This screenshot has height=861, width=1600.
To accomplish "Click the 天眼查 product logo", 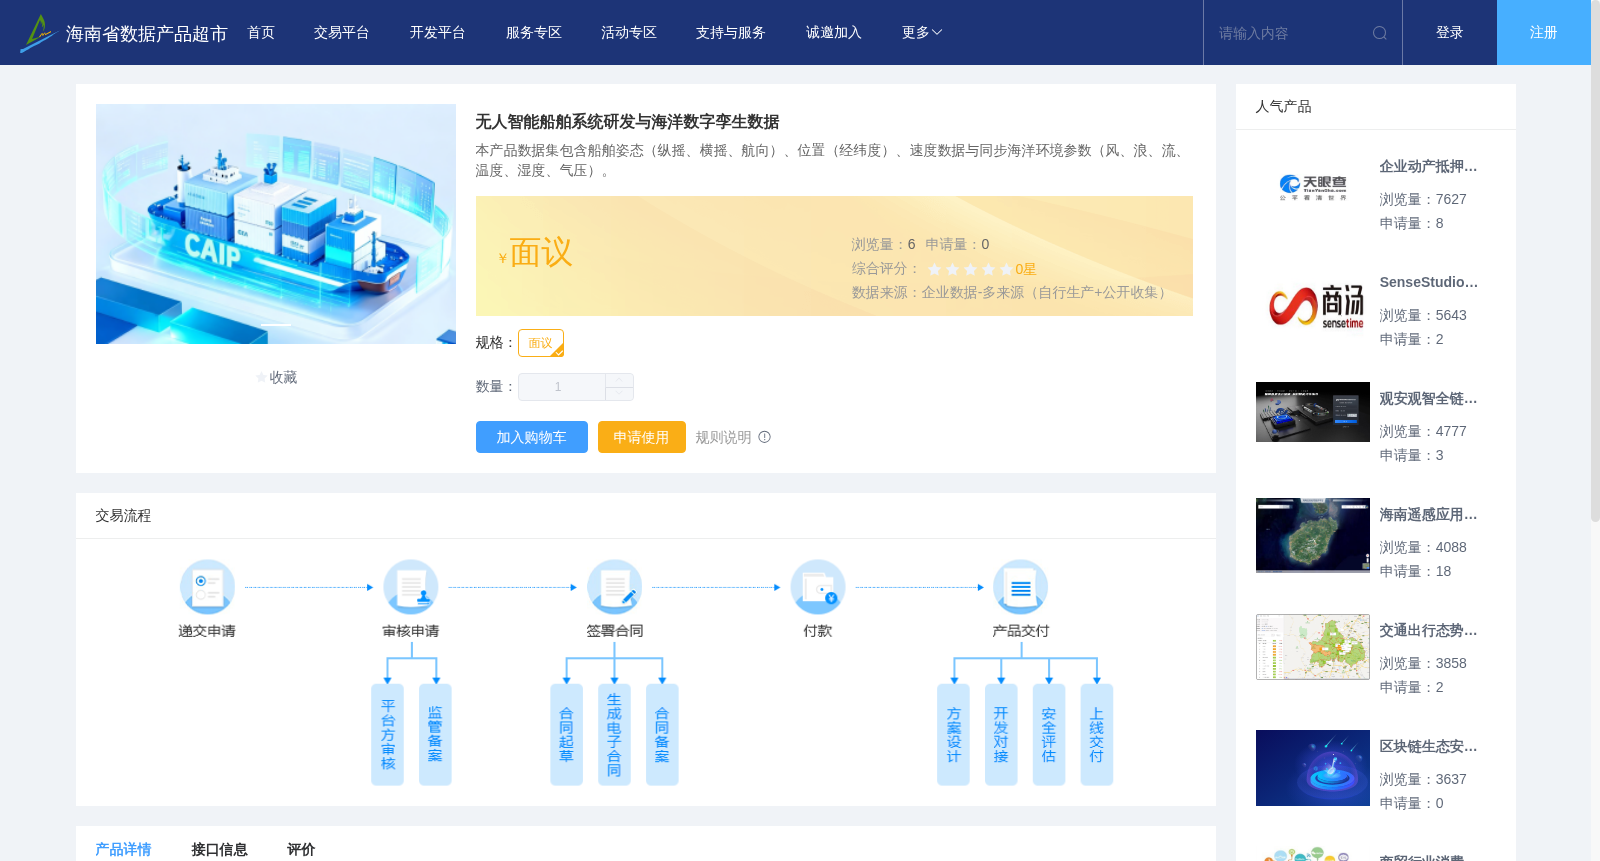I will pos(1313,187).
